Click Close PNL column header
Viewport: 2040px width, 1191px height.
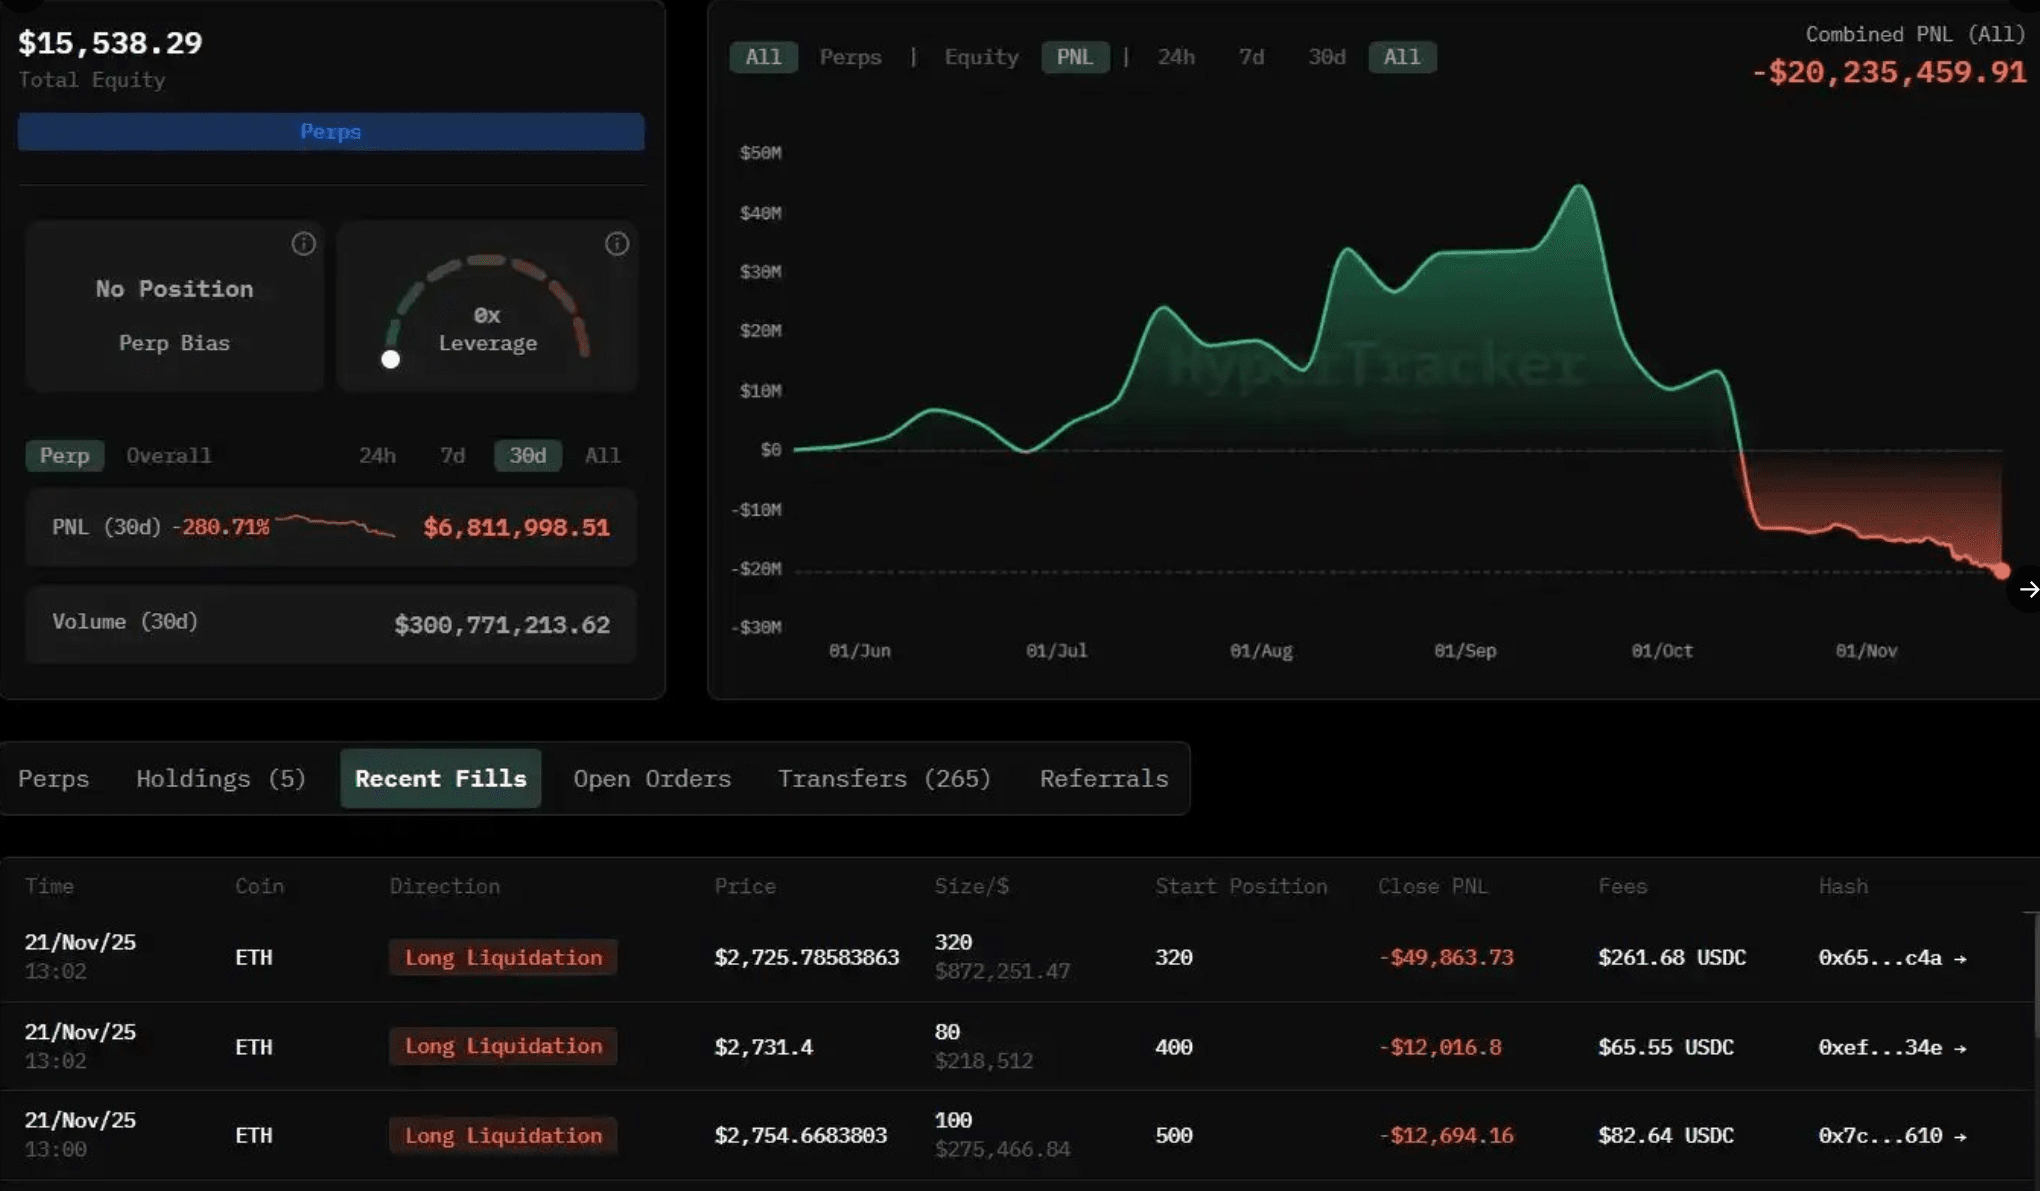[1432, 887]
